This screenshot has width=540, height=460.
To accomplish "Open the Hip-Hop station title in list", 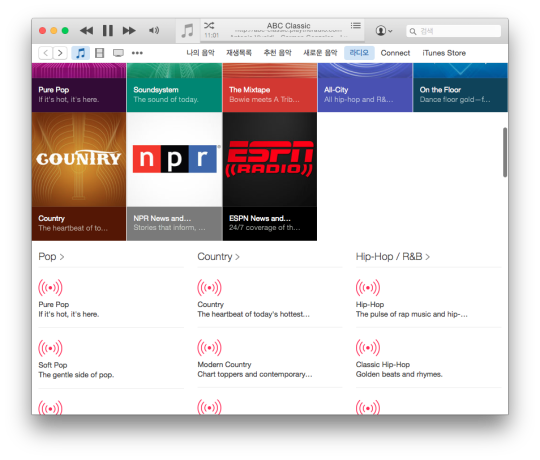I will coord(370,304).
